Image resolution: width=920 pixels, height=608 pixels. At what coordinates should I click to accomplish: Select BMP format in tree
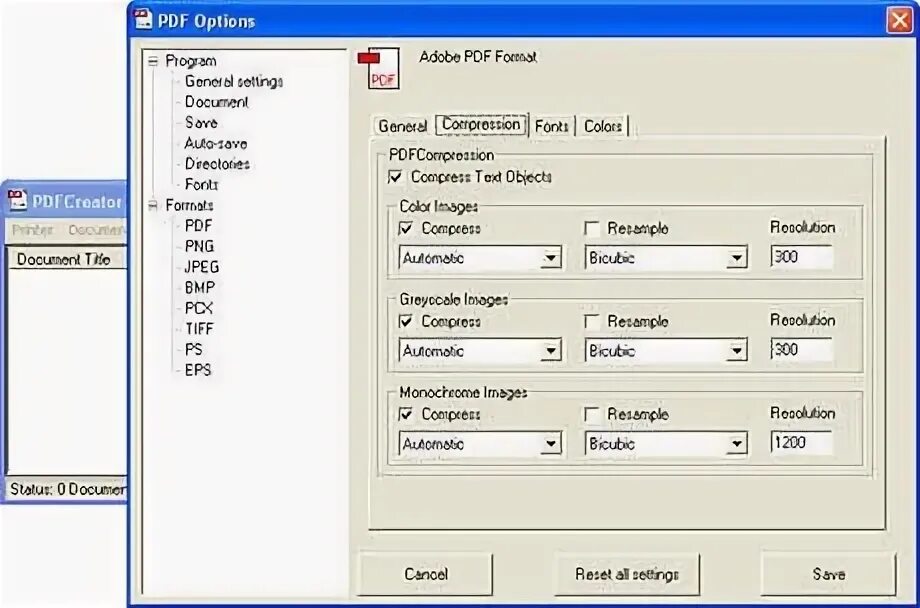[200, 288]
